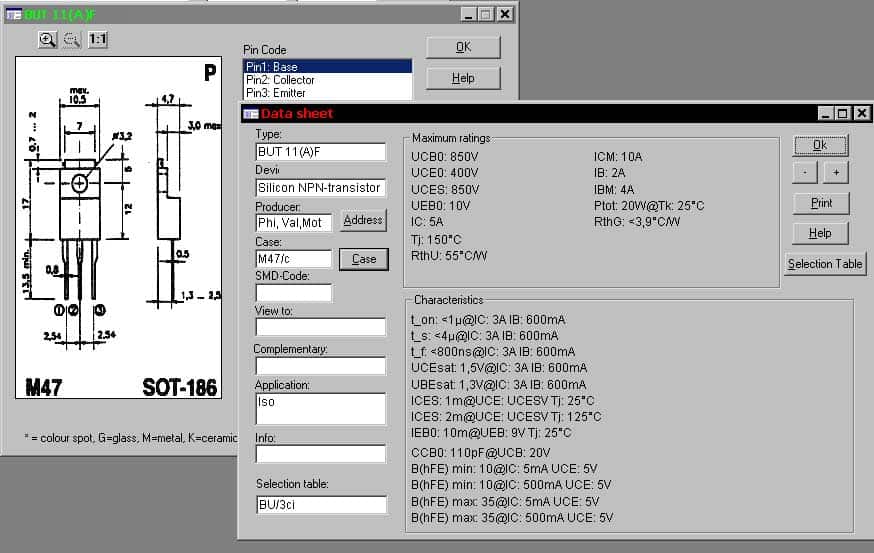This screenshot has height=553, width=874.
Task: Go to next entry with plus button
Action: point(836,172)
